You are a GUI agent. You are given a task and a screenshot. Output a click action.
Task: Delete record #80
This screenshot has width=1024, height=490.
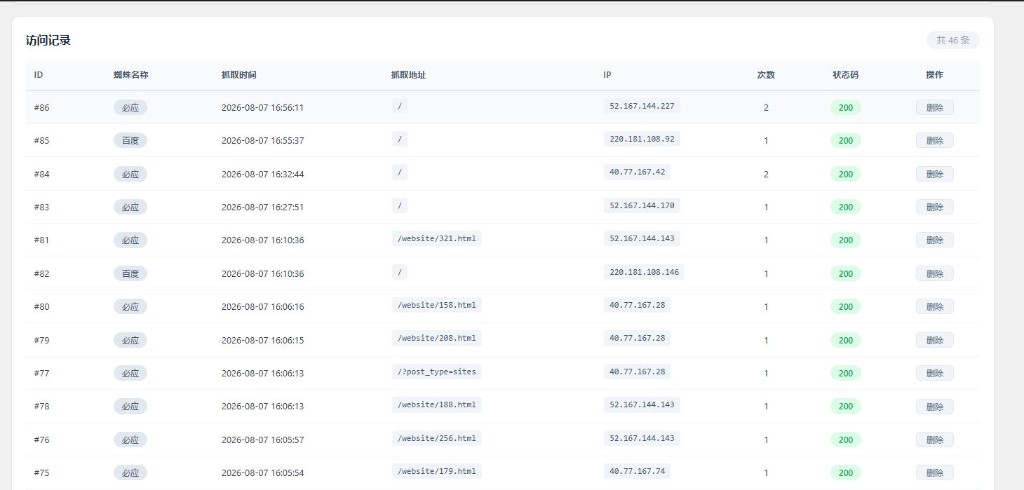click(x=934, y=306)
